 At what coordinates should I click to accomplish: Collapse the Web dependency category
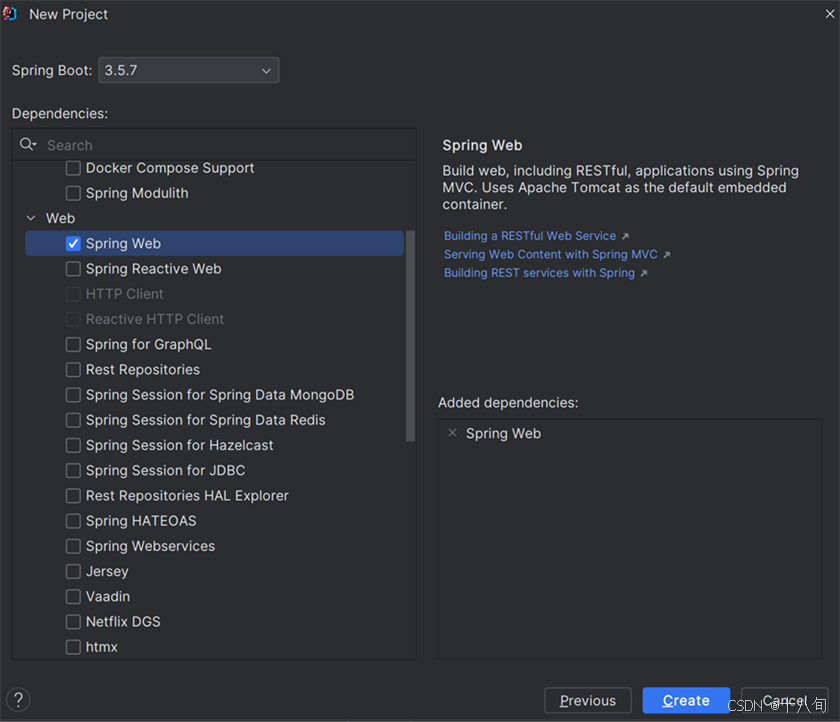tap(31, 218)
